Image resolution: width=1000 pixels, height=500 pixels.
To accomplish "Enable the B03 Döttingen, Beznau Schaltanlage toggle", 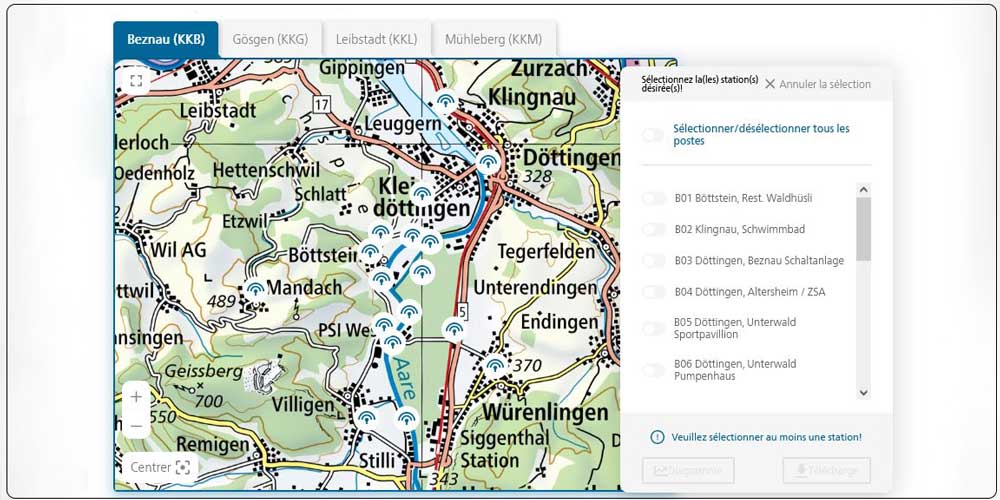I will 653,261.
